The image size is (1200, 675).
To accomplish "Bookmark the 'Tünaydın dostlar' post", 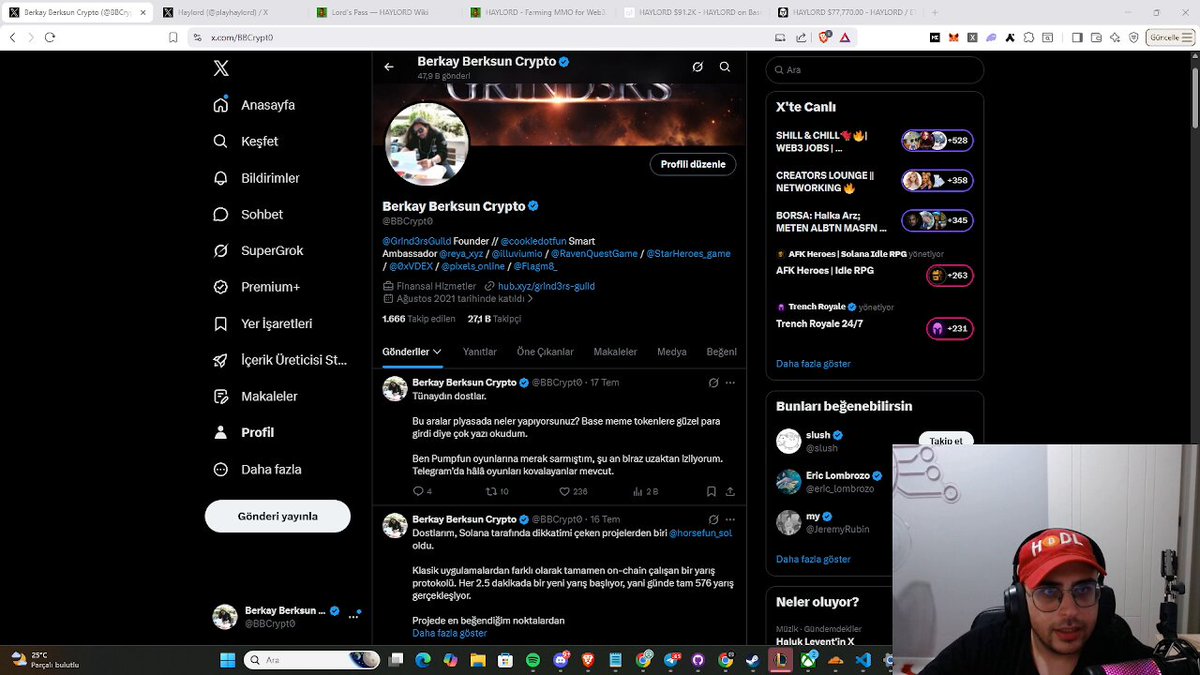I will point(711,492).
